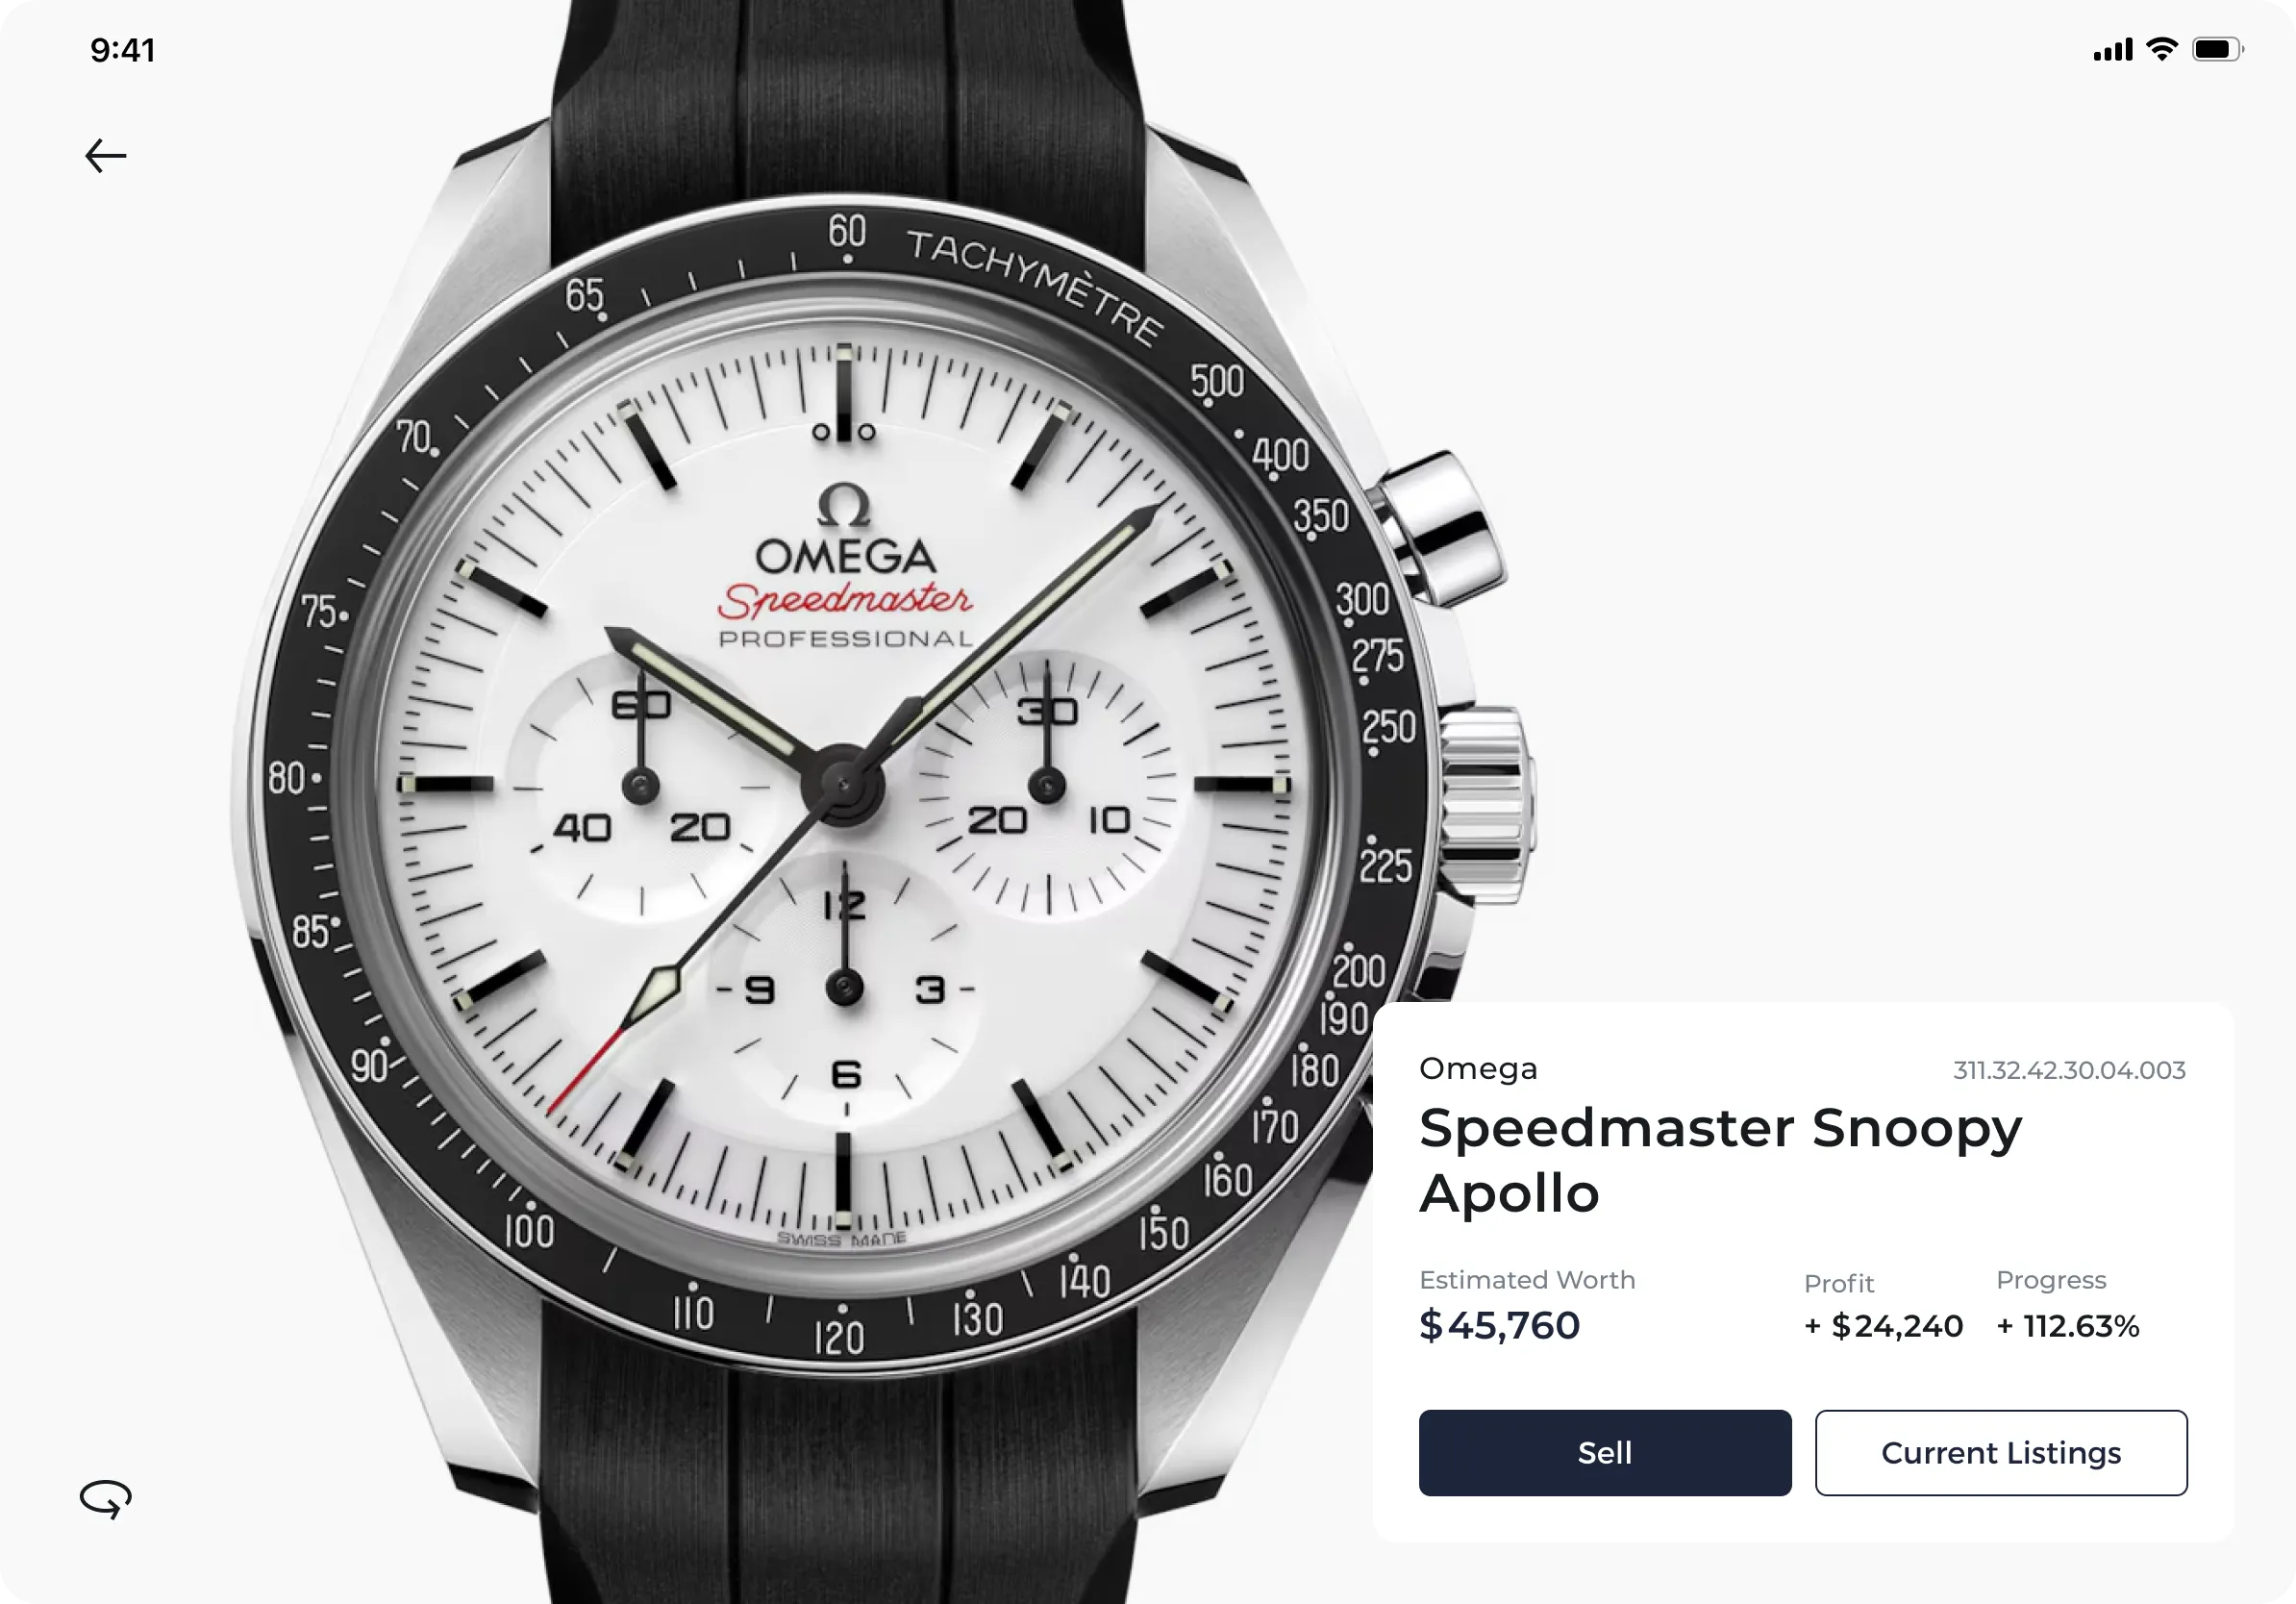Image resolution: width=2296 pixels, height=1604 pixels.
Task: Select the reference number 311.32.42.30.04.003
Action: 2069,1070
